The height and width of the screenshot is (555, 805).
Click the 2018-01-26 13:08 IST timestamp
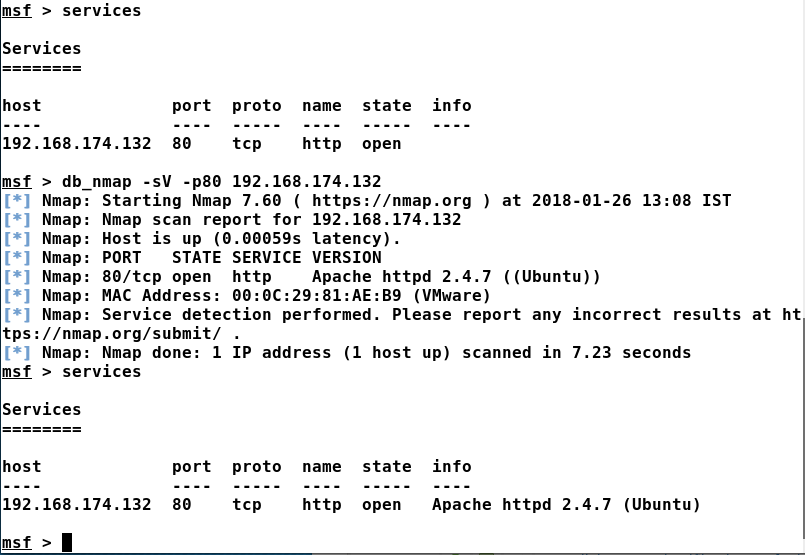point(631,200)
